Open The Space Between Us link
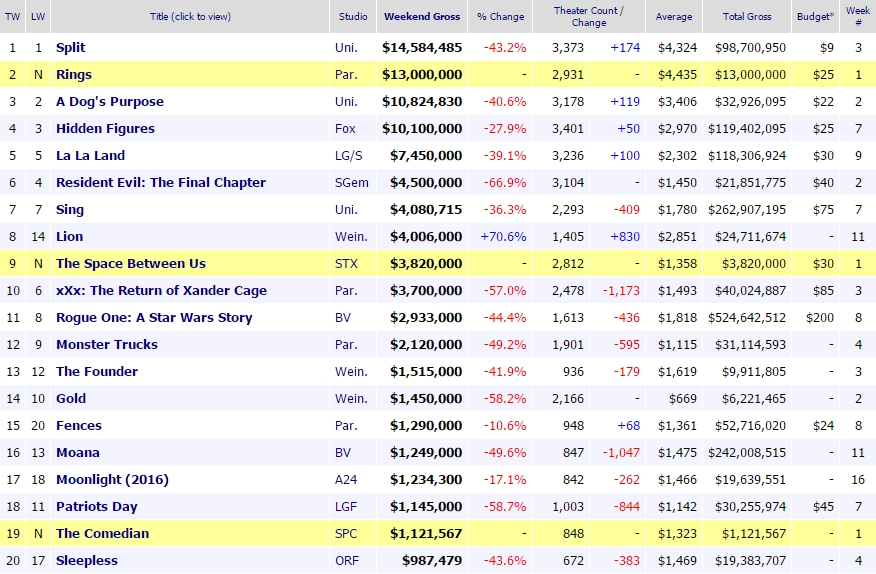 [x=131, y=263]
